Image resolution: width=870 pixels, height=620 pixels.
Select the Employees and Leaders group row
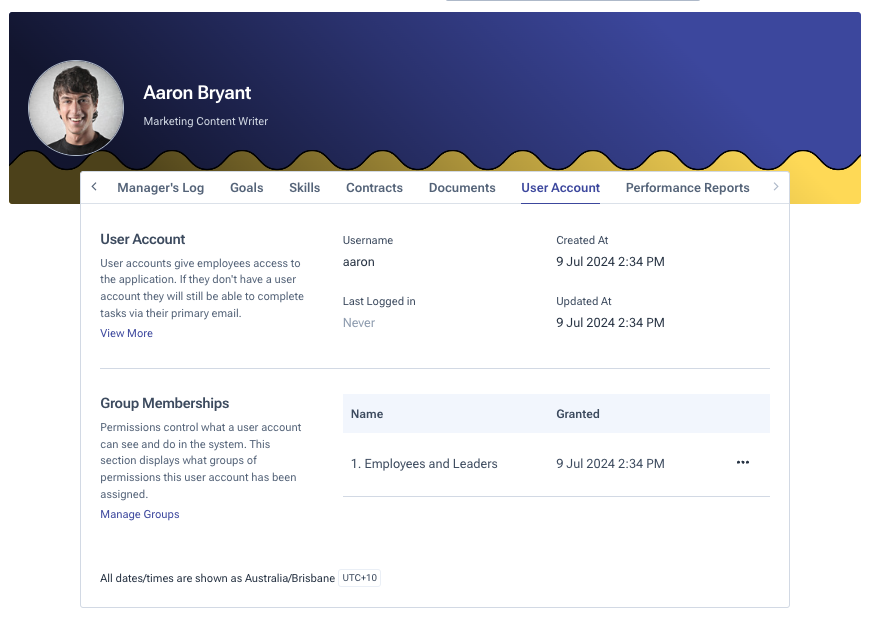424,464
